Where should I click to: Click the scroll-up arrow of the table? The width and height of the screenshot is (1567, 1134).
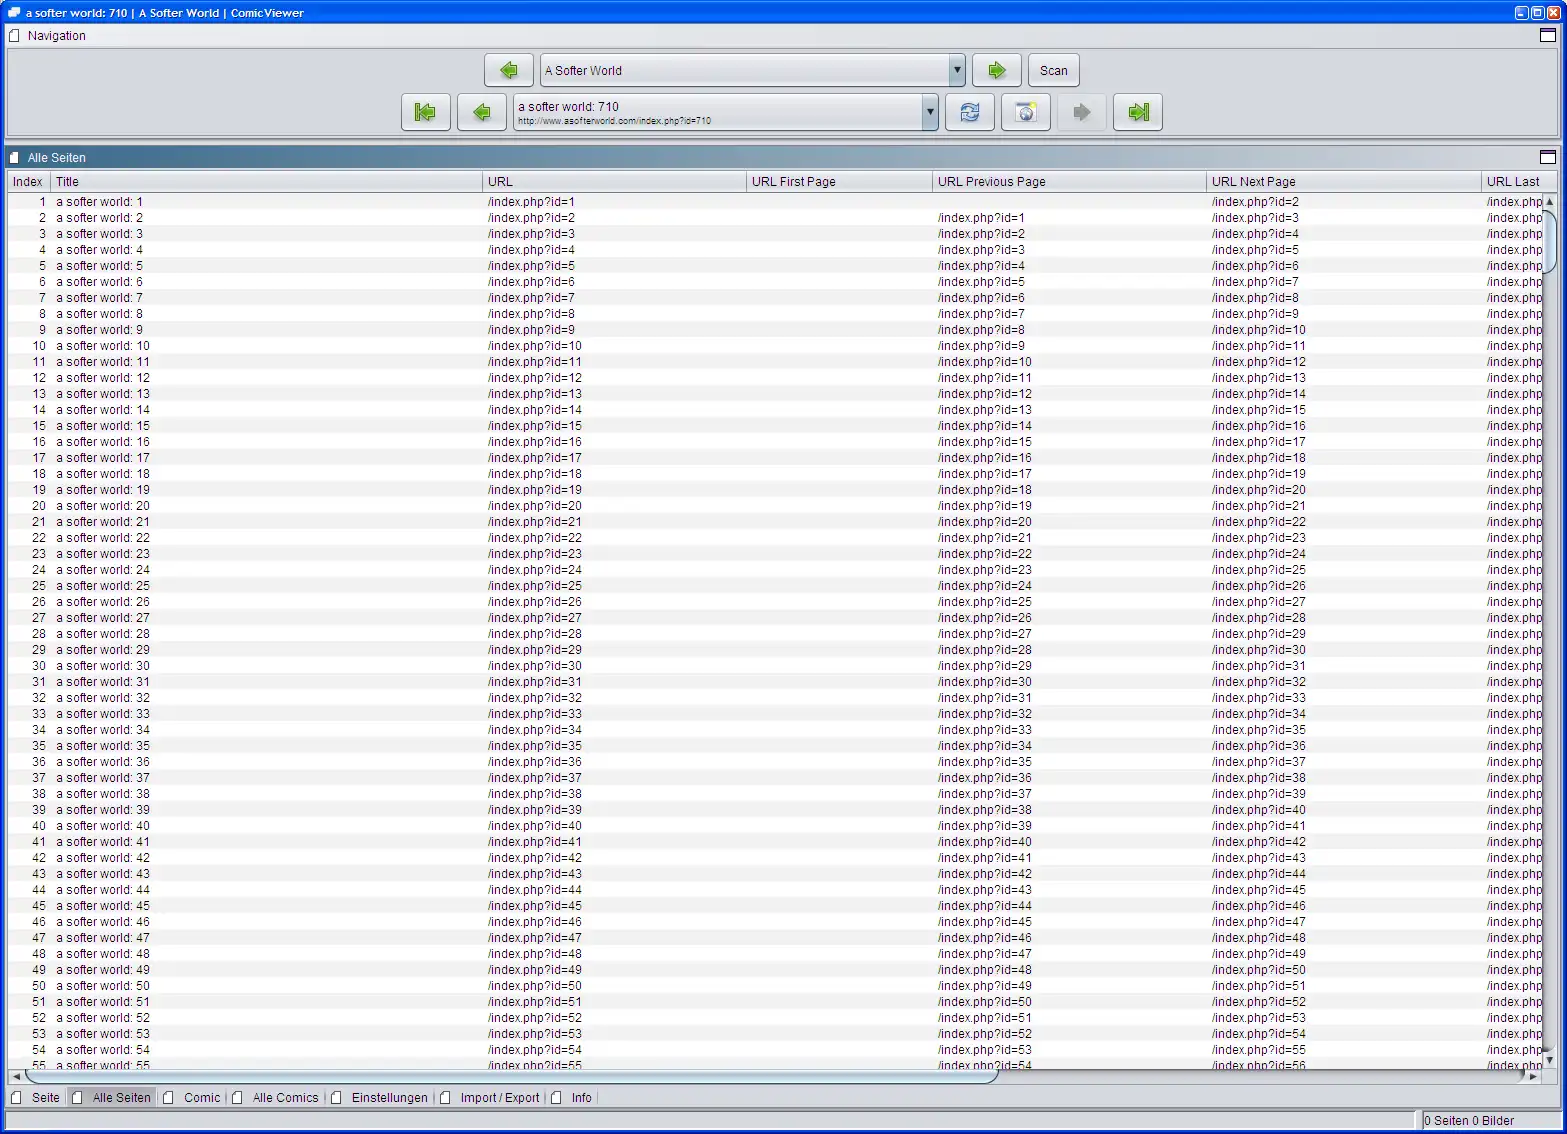click(1549, 201)
